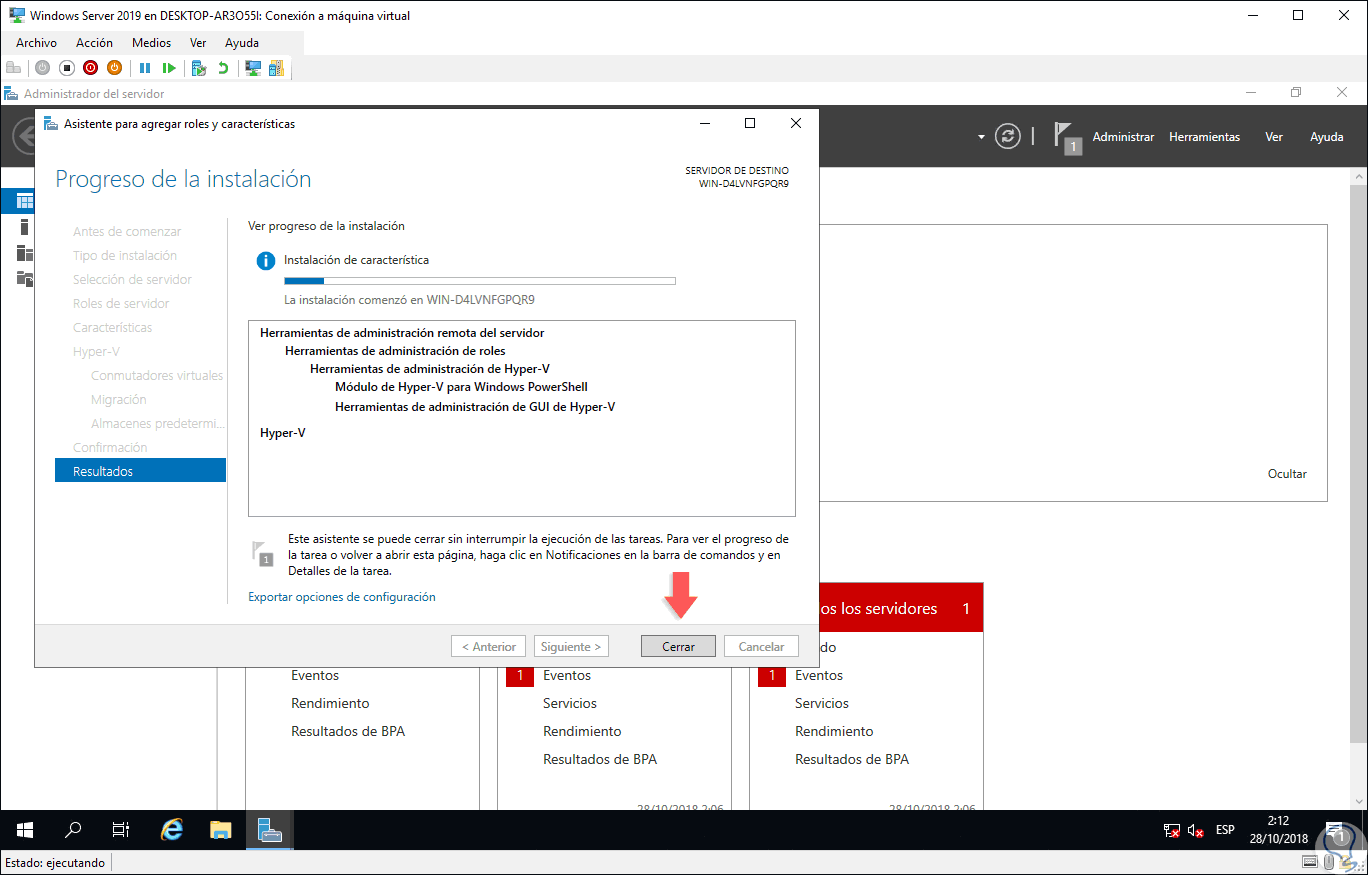Select the File Services sidebar icon
1368x875 pixels.
click(x=25, y=278)
